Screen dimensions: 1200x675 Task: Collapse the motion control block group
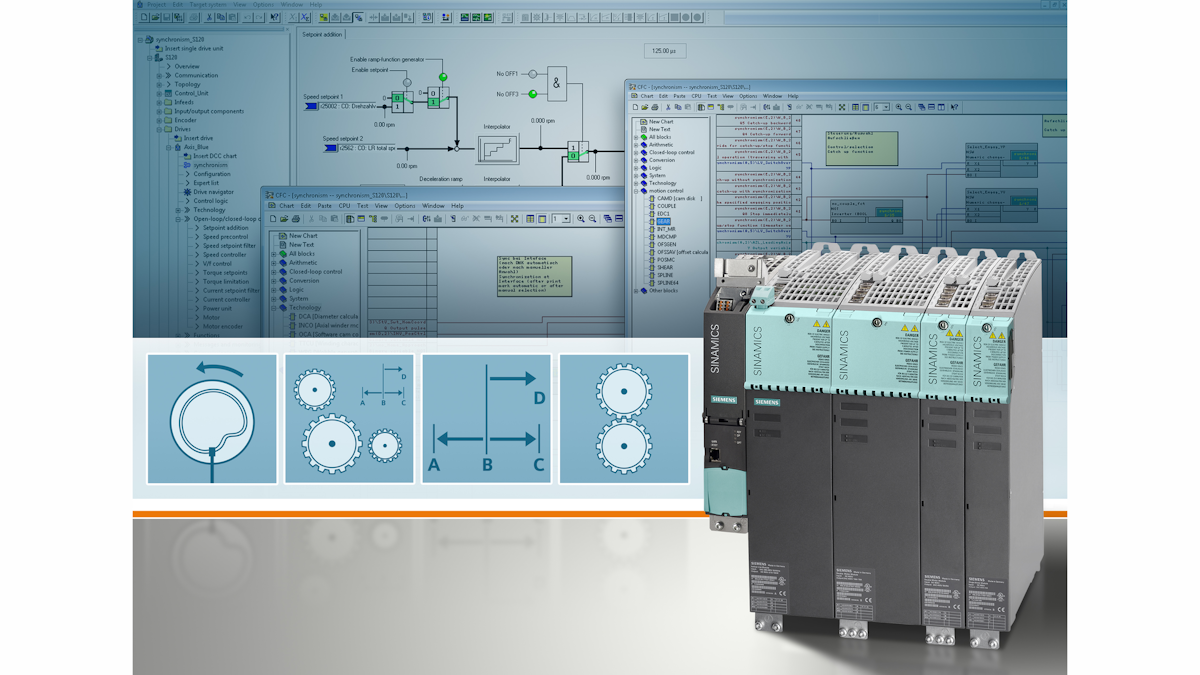[635, 190]
